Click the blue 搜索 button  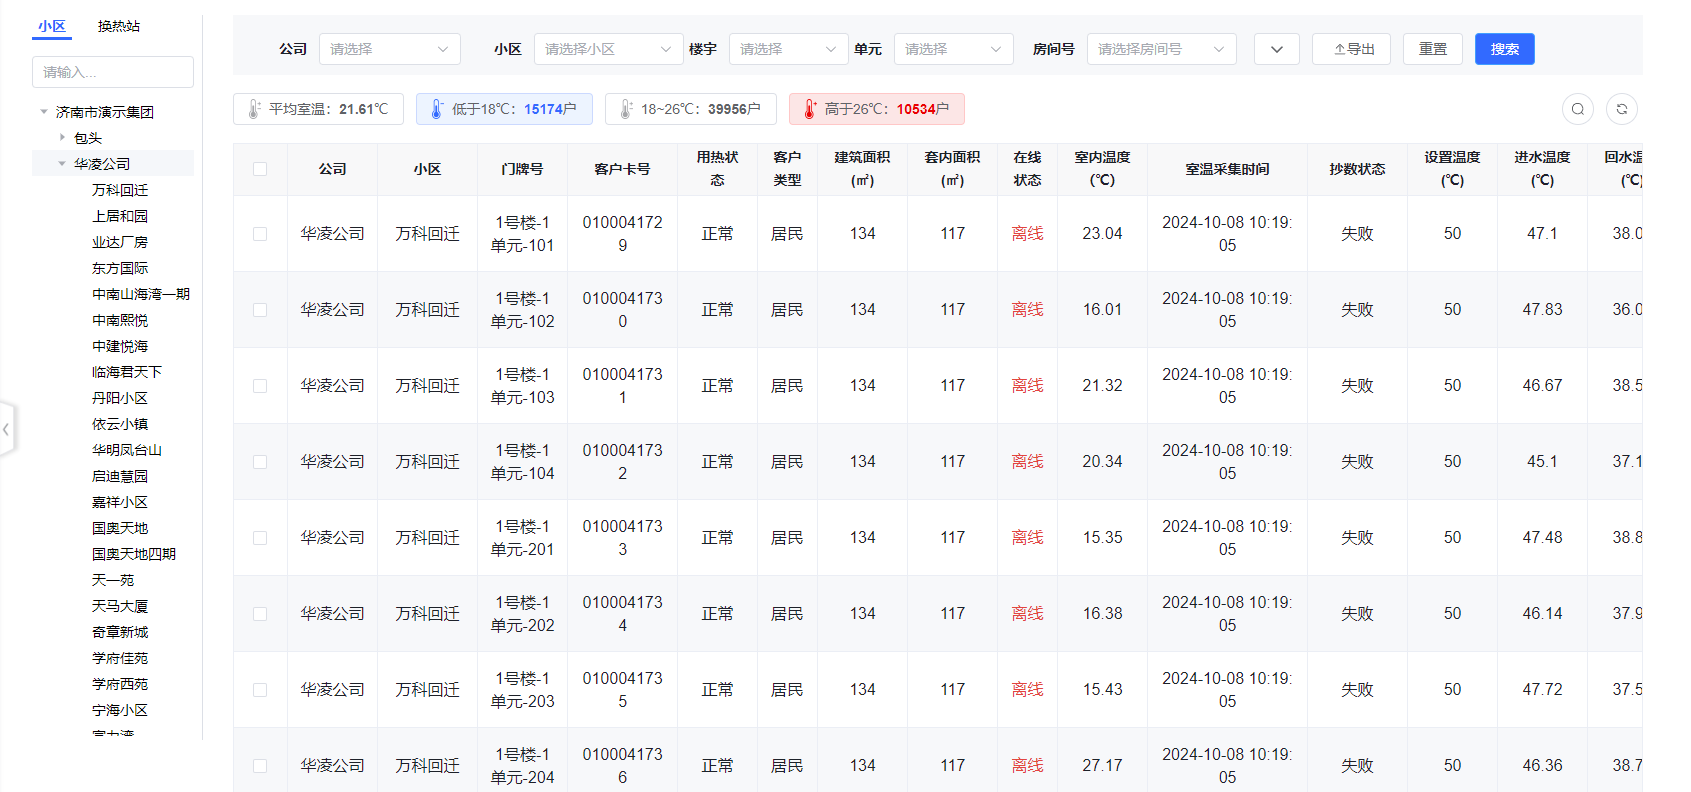[x=1504, y=49]
